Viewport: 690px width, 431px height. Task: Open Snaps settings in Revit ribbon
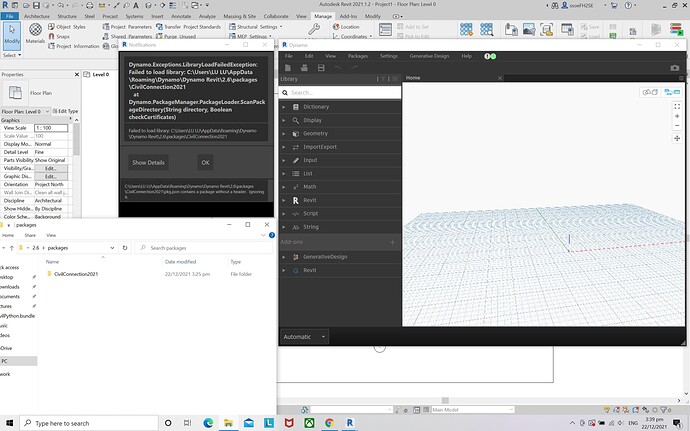[59, 37]
